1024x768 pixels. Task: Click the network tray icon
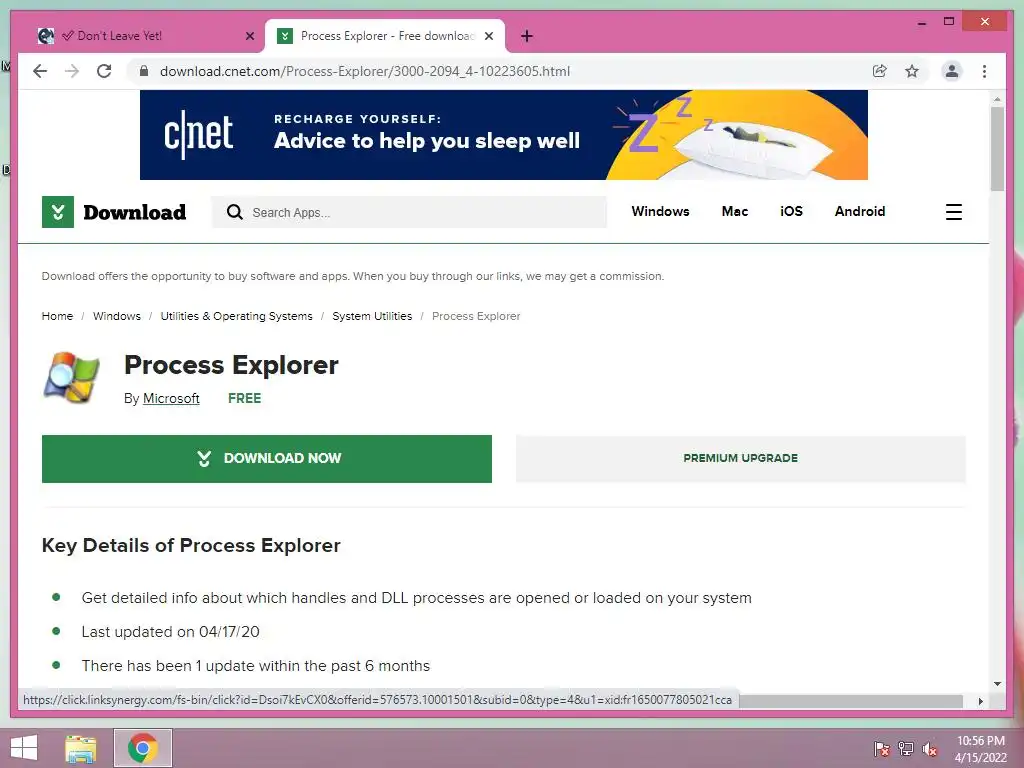(905, 748)
